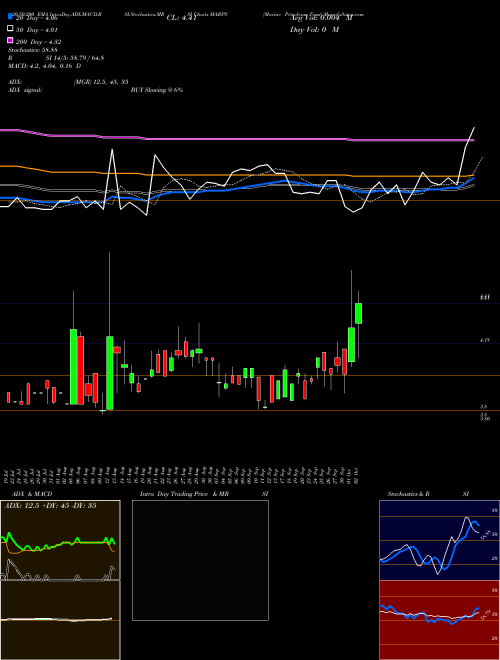Image resolution: width=500 pixels, height=660 pixels.
Task: Click the magenta 200 Day EMA legend swatch
Action: (x=10, y=41)
